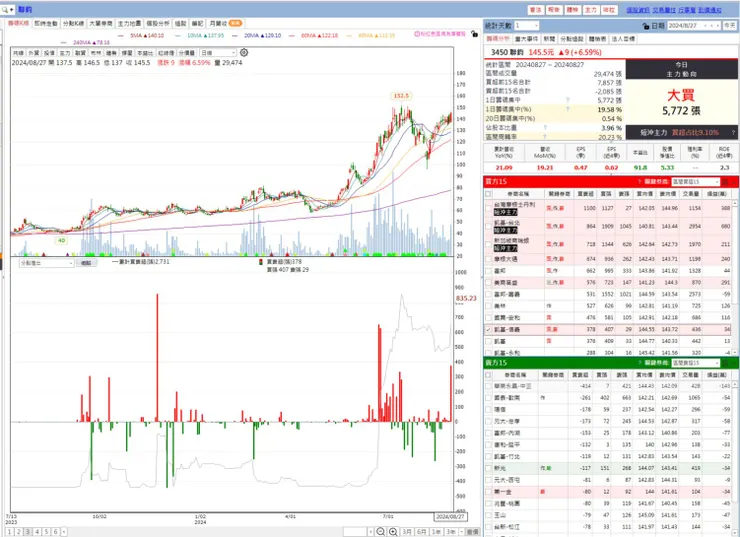
Task: Switch to the 即時走勢 tab
Action: tap(46, 23)
